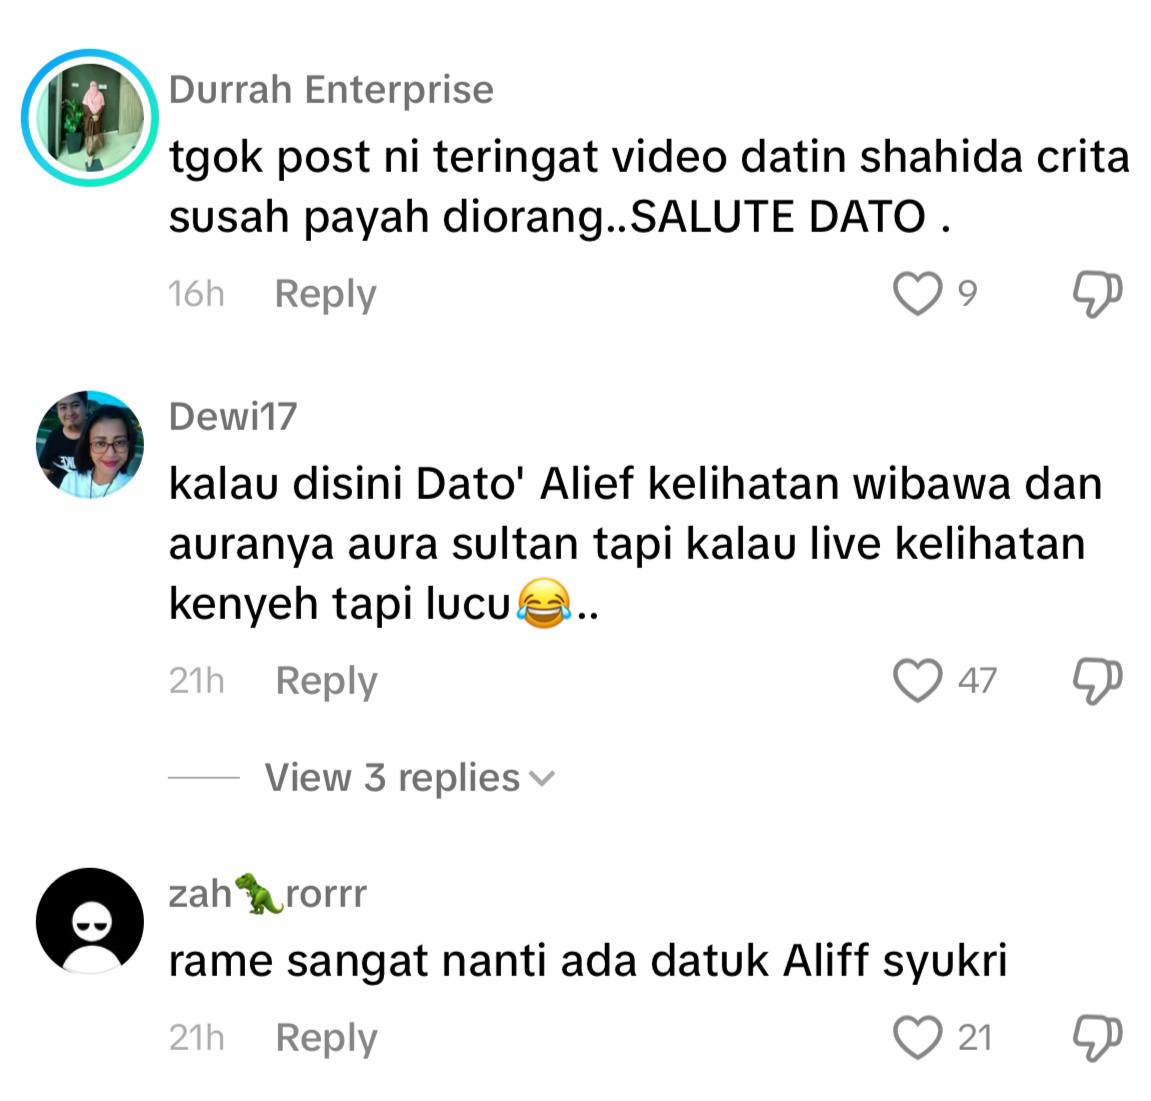Reply to zah rorrr's comment

click(326, 1039)
